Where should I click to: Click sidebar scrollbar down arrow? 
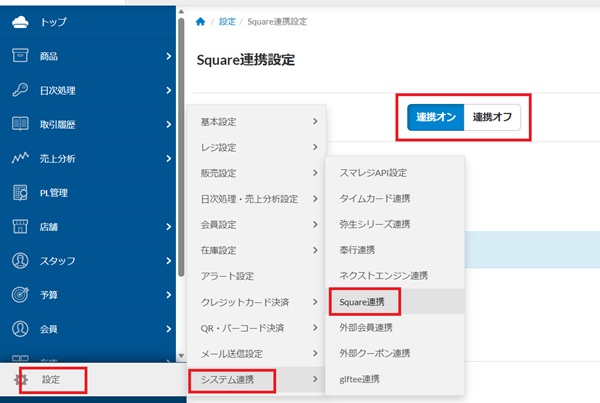(181, 356)
